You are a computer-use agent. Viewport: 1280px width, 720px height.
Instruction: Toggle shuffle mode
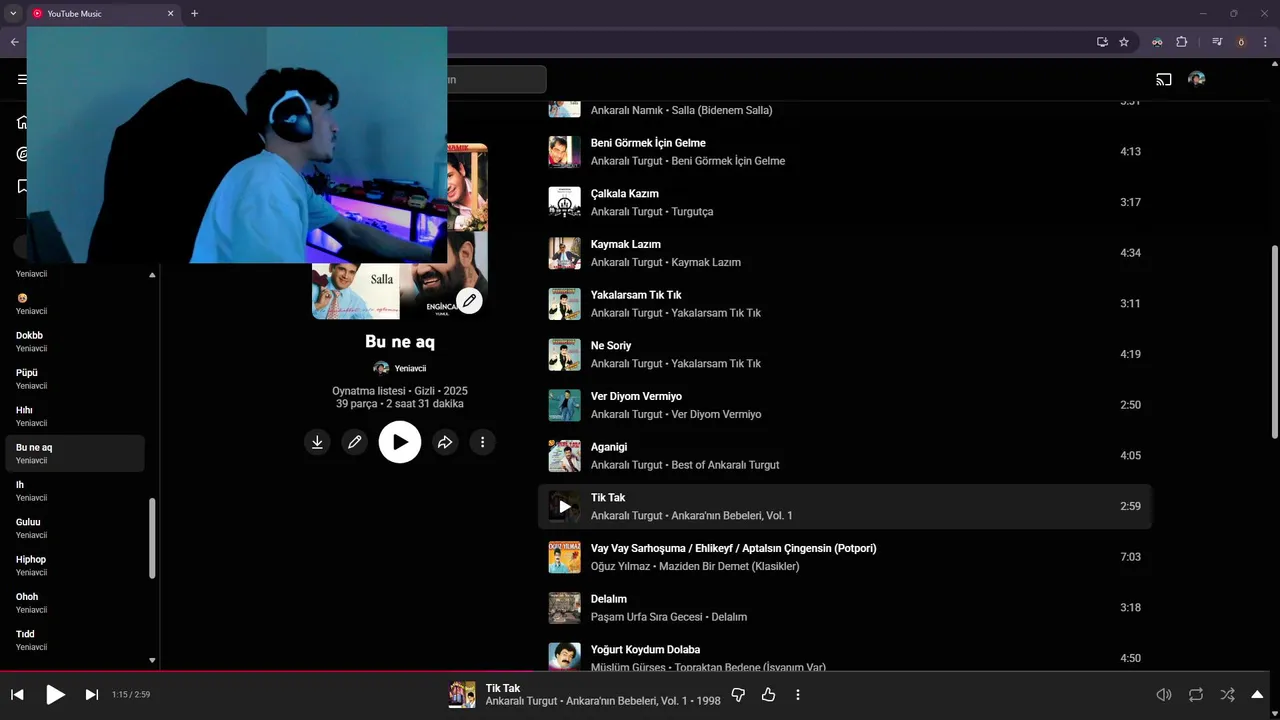1227,694
